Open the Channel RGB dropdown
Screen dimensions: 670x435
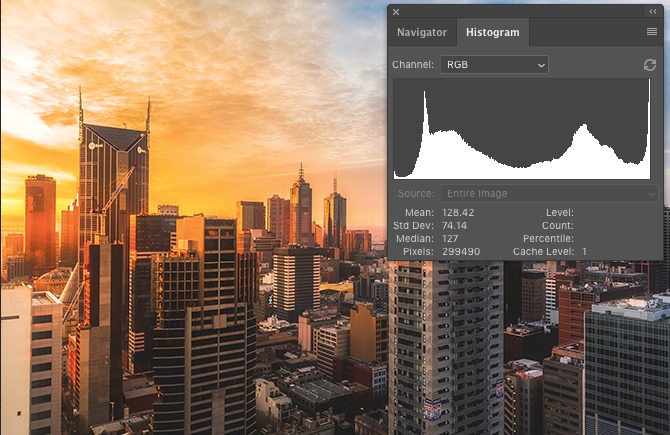495,65
